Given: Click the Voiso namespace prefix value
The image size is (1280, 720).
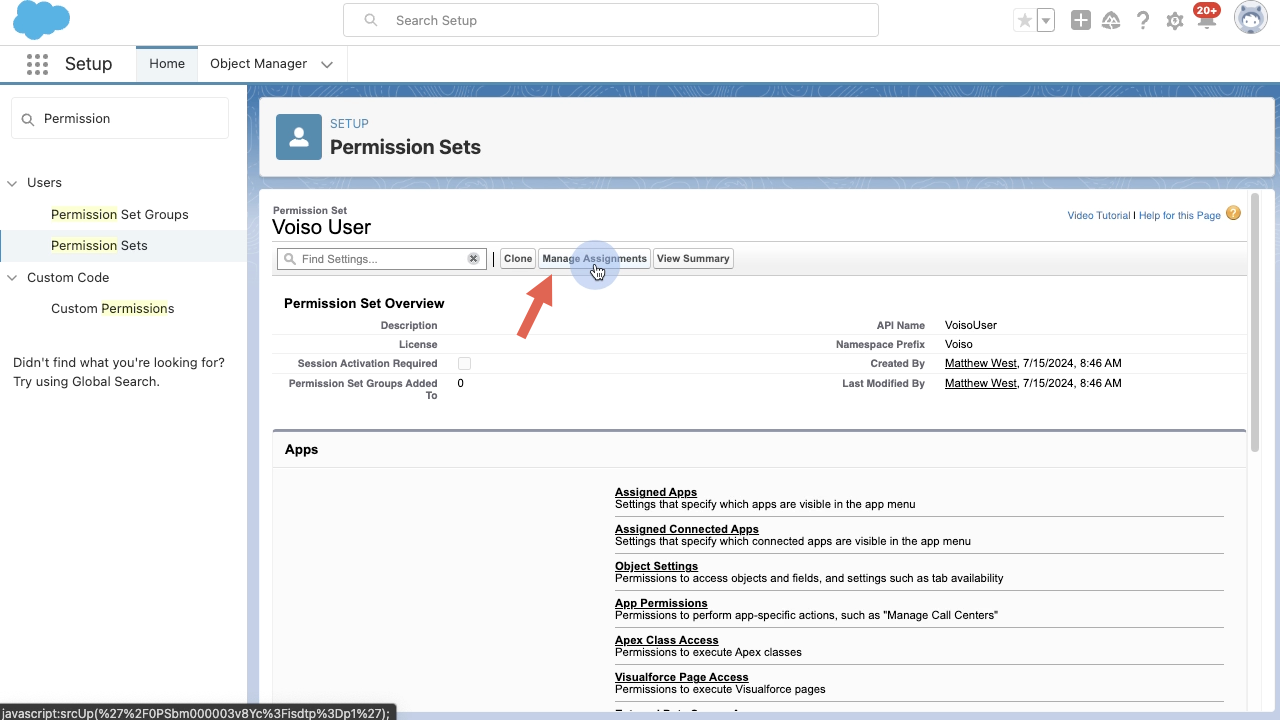Looking at the screenshot, I should point(959,345).
